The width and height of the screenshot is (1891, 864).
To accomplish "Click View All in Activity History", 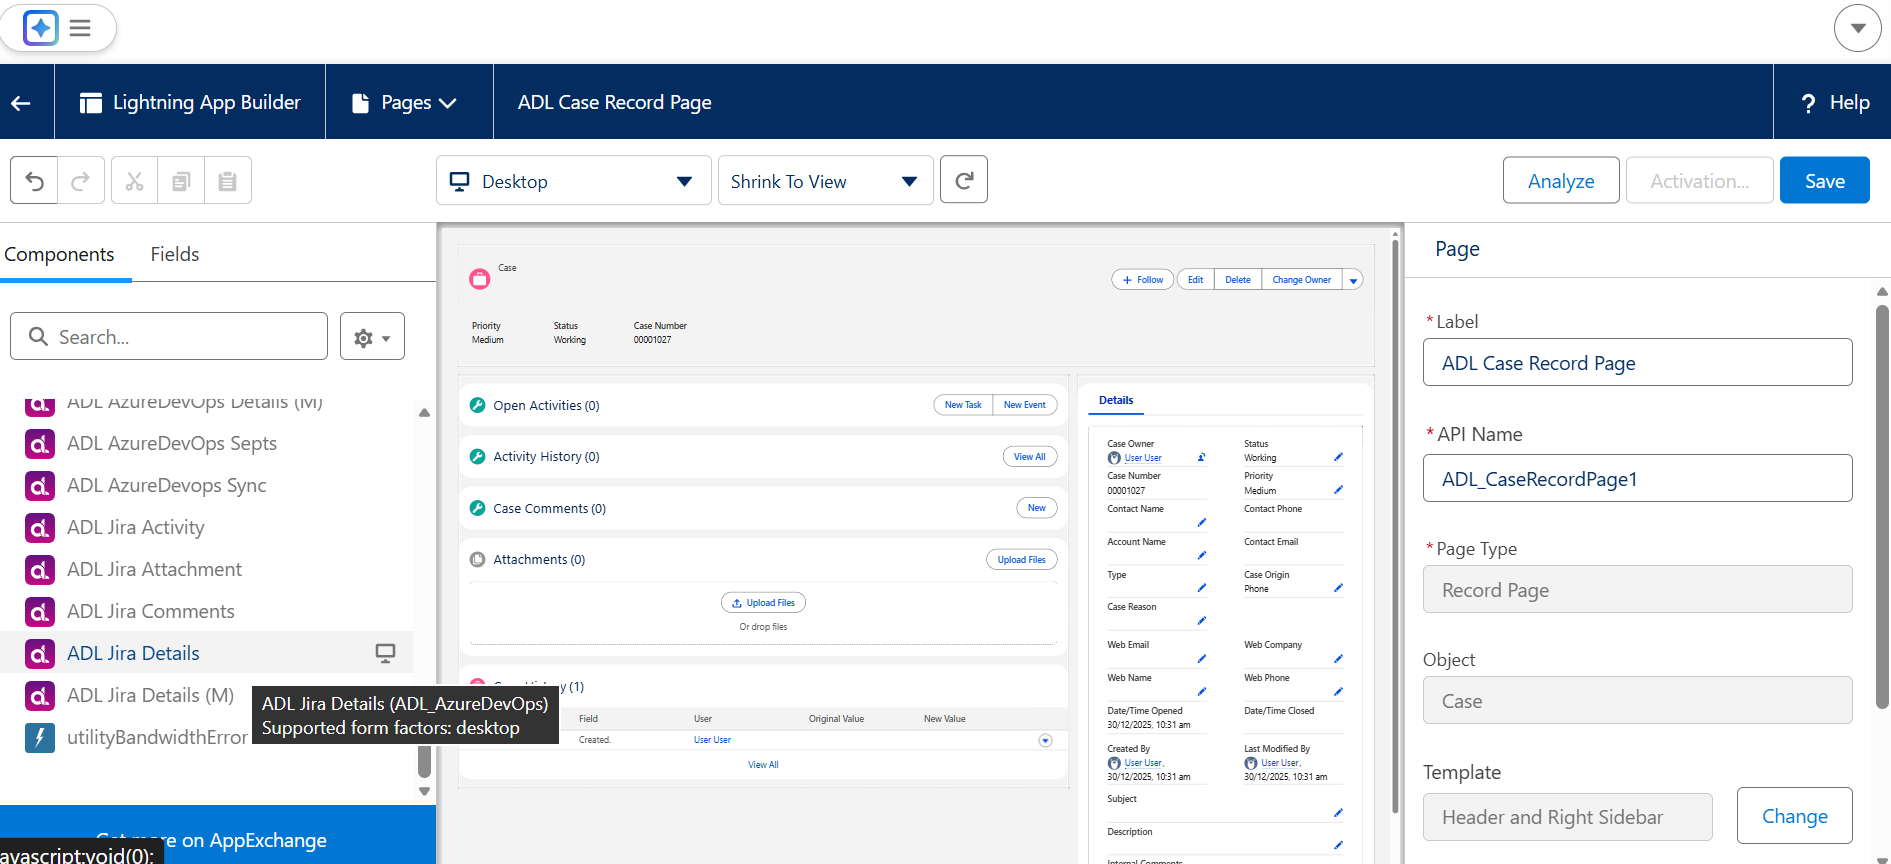I will [1030, 457].
